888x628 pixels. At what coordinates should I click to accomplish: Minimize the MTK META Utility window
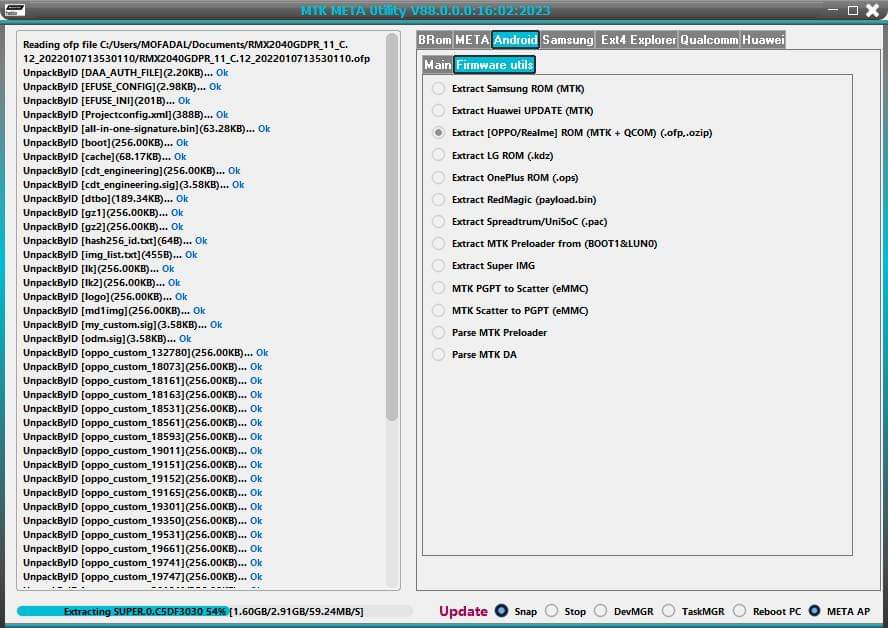click(832, 10)
